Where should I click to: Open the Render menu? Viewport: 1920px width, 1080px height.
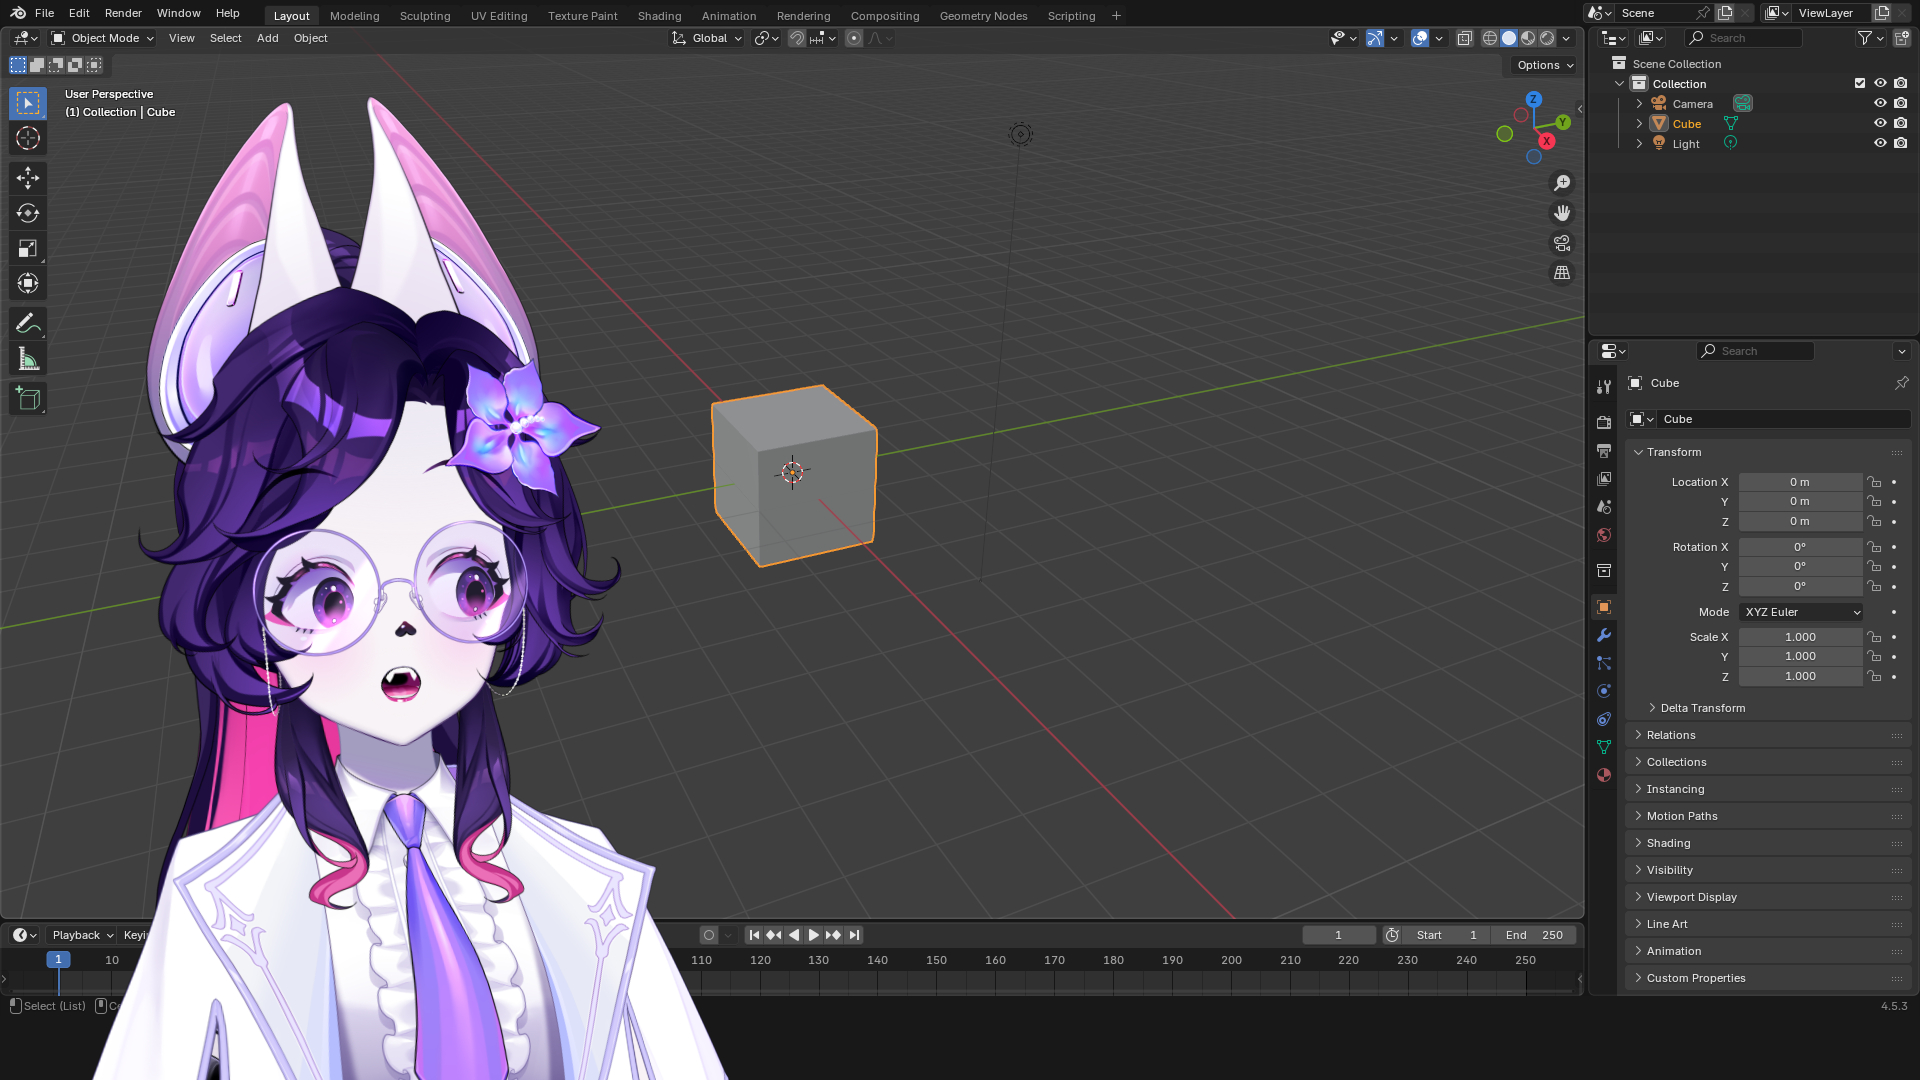tap(123, 13)
